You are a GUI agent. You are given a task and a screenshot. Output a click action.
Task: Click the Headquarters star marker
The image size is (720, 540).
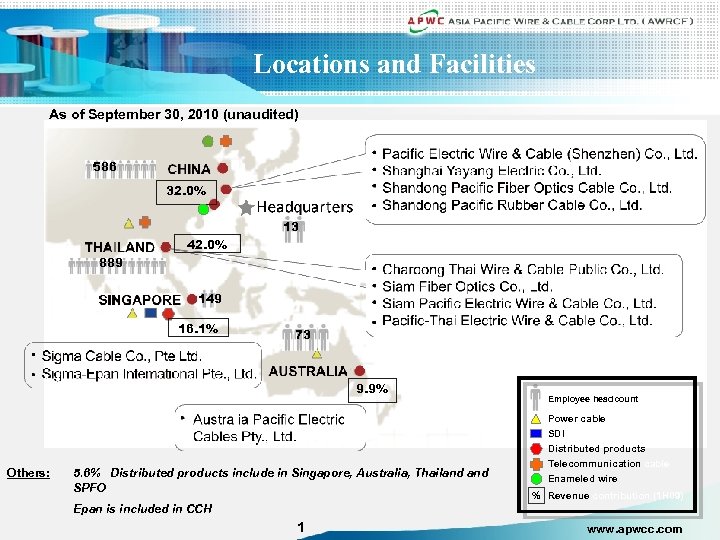[247, 208]
